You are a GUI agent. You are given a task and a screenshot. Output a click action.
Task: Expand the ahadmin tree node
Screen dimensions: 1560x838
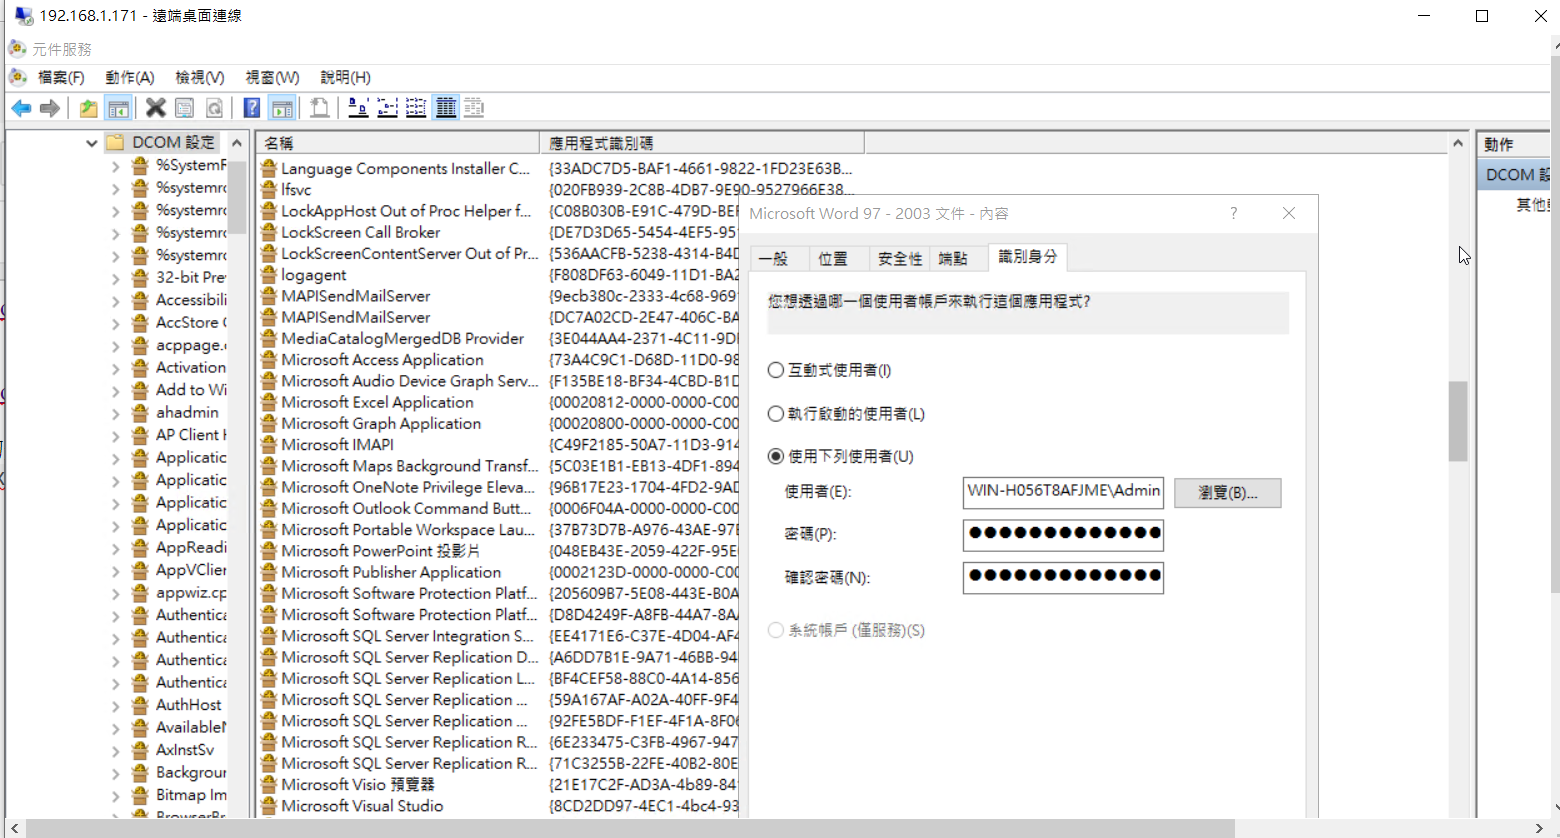(115, 413)
